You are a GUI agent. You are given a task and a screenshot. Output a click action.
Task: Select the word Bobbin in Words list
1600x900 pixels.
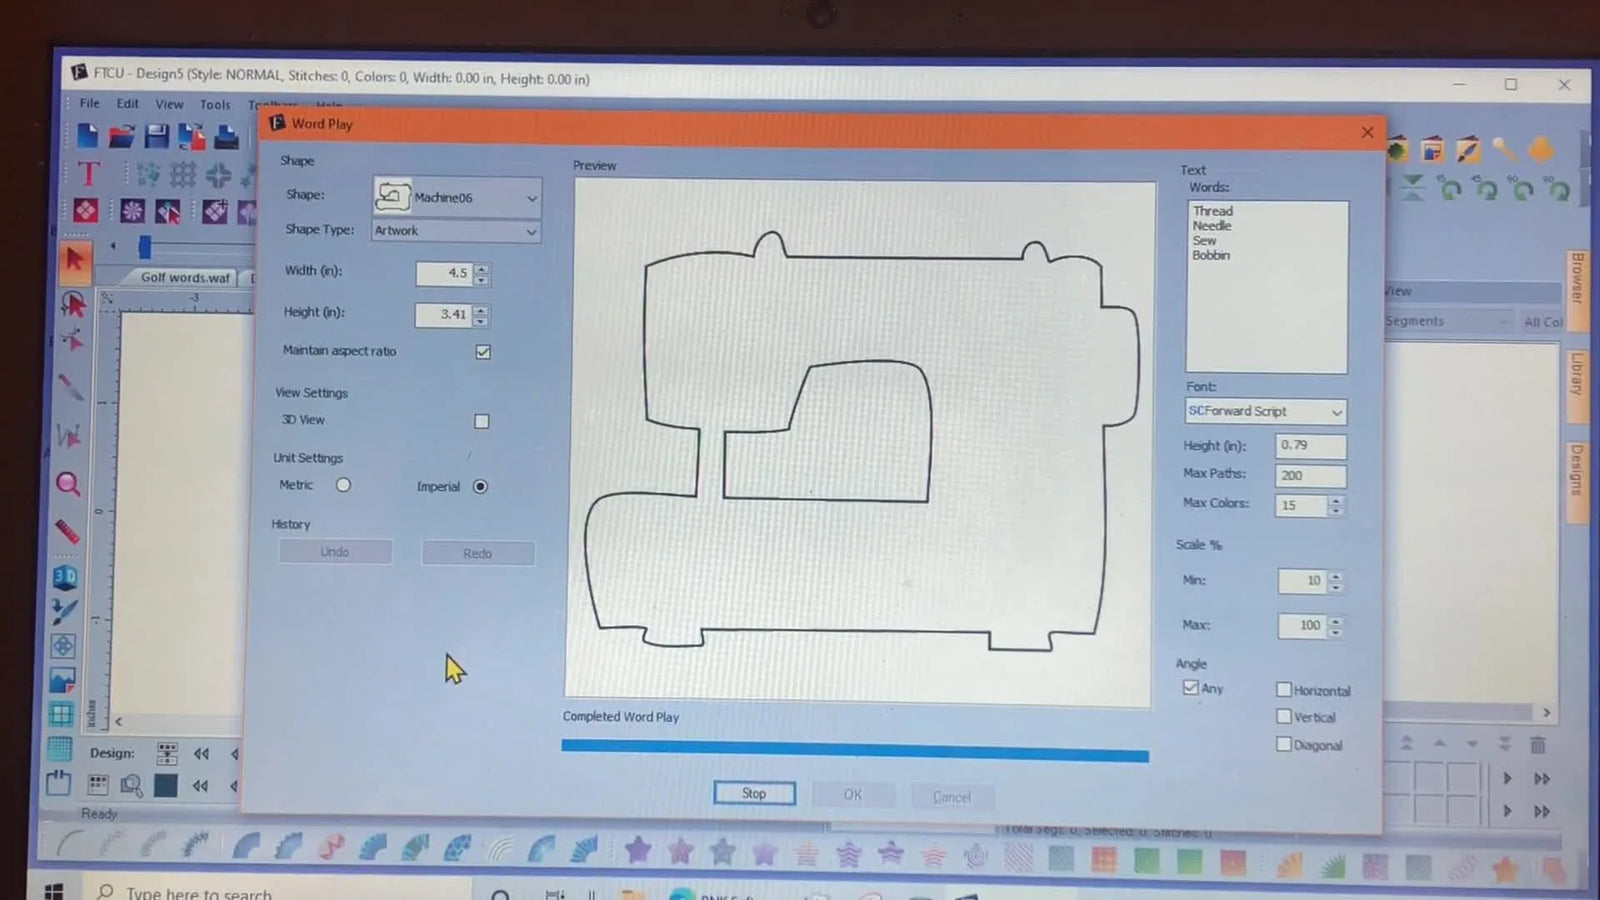(1210, 255)
